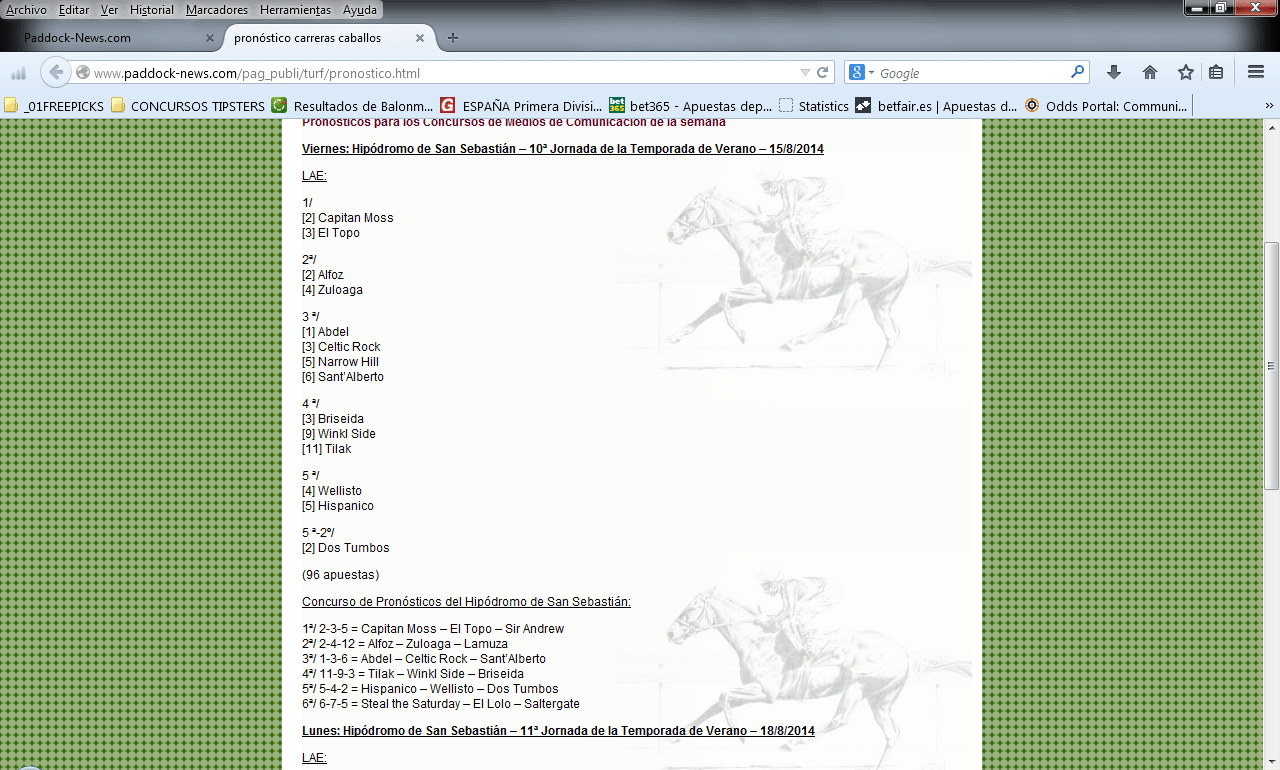Open URL history dropdown arrow
This screenshot has width=1280, height=770.
805,73
